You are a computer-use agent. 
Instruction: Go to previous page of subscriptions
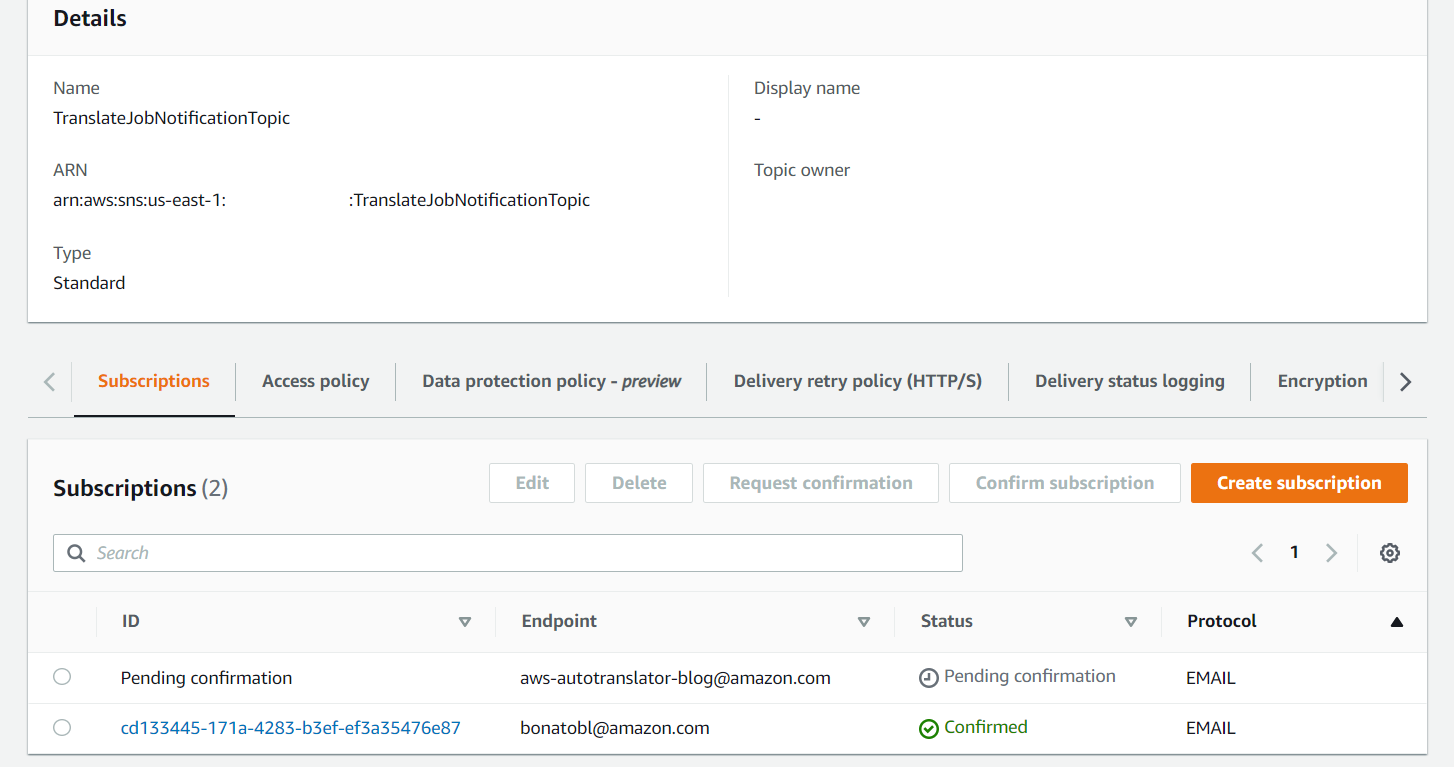[x=1258, y=553]
